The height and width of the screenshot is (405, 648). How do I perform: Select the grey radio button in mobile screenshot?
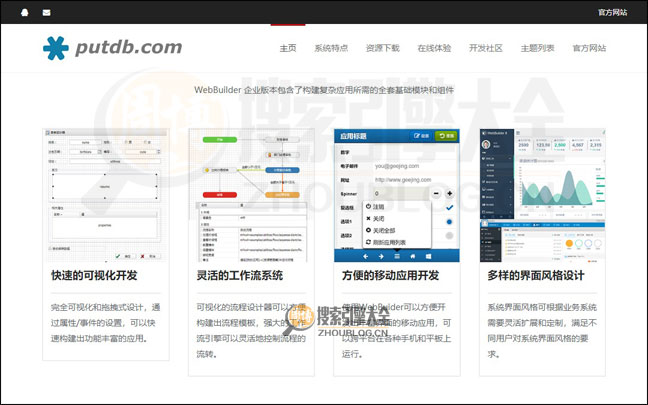[449, 236]
